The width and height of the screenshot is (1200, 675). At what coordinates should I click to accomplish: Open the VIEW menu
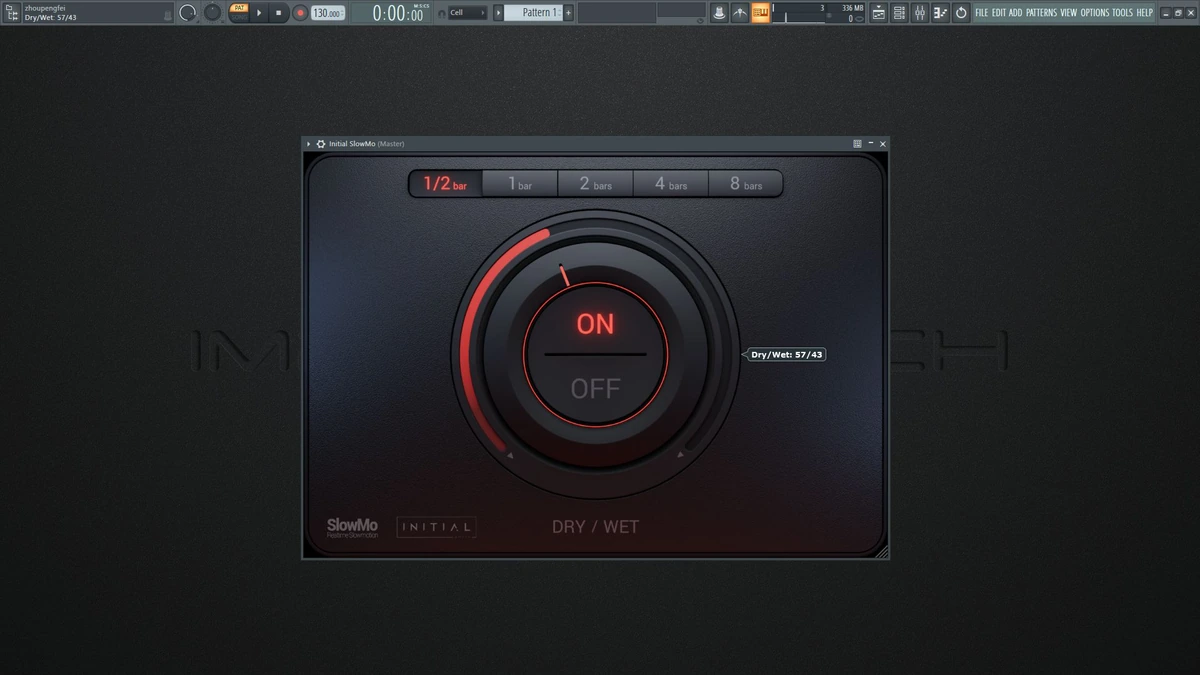click(1068, 13)
